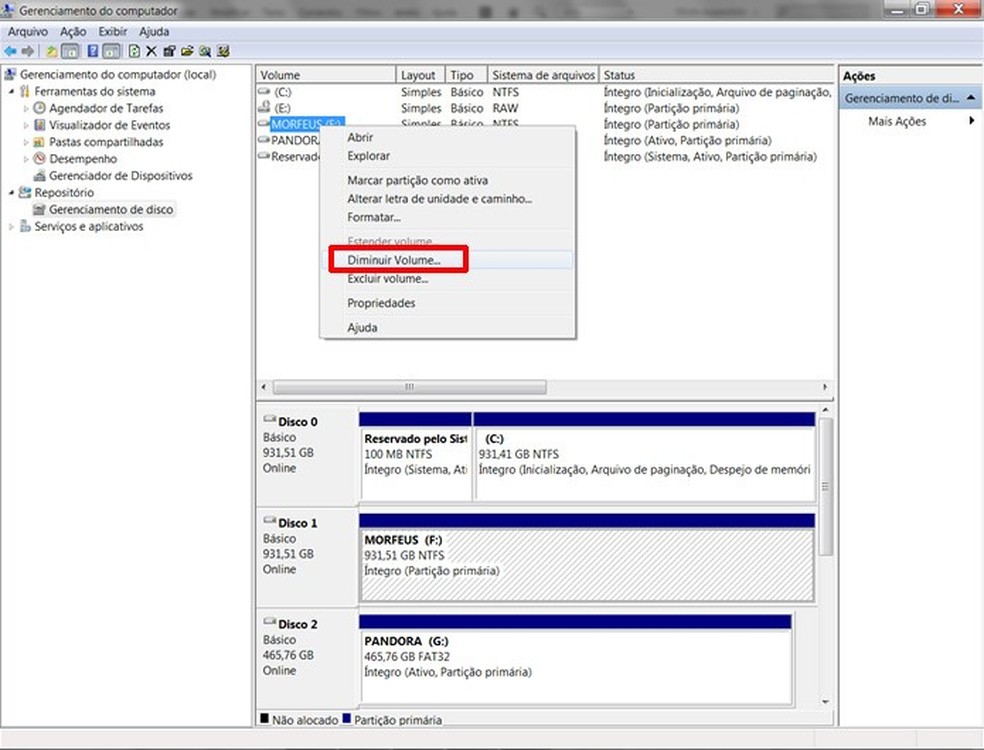Viewport: 984px width, 750px height.
Task: Click the Open folder toolbar icon
Action: click(x=186, y=51)
